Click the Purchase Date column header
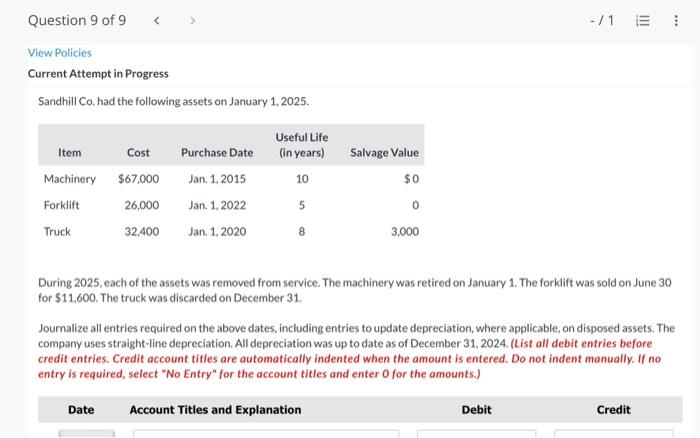Viewport: 700px width, 438px height. click(x=217, y=153)
